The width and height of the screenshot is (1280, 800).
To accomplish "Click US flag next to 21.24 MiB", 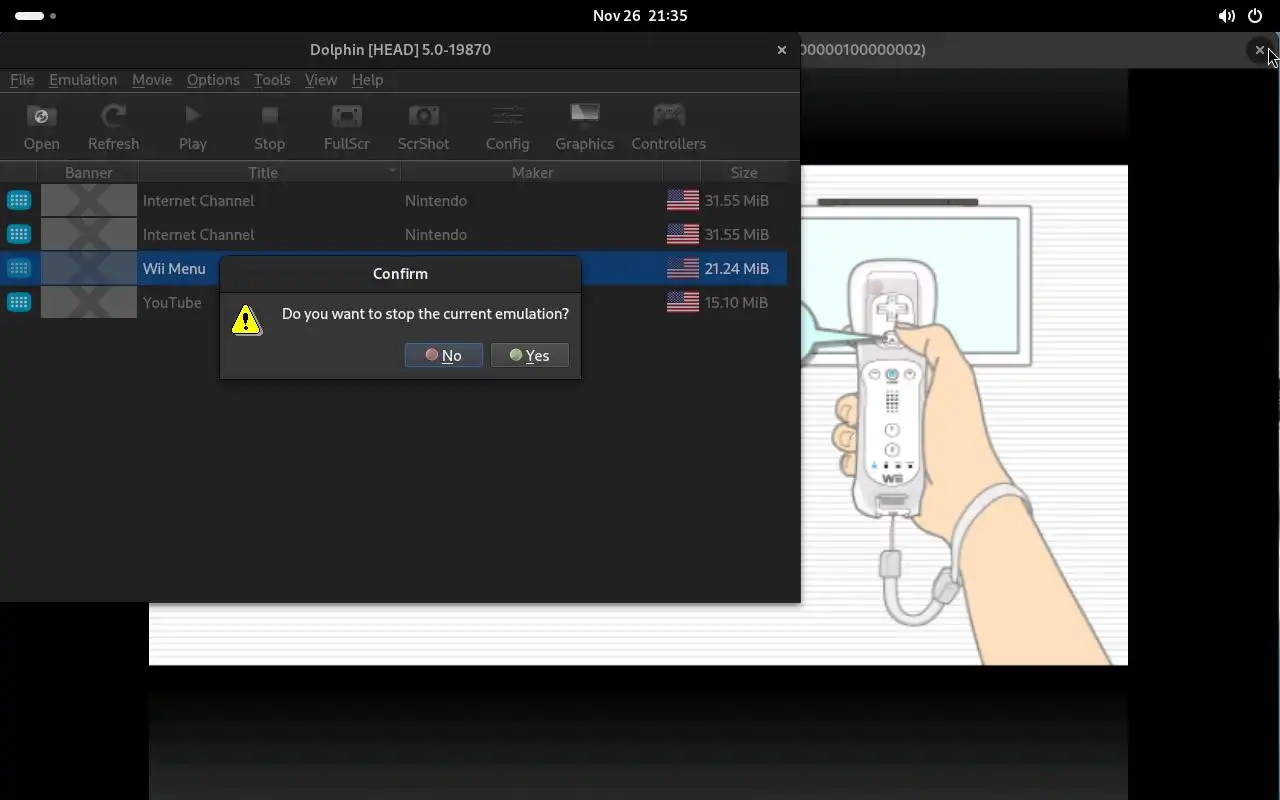I will [683, 268].
